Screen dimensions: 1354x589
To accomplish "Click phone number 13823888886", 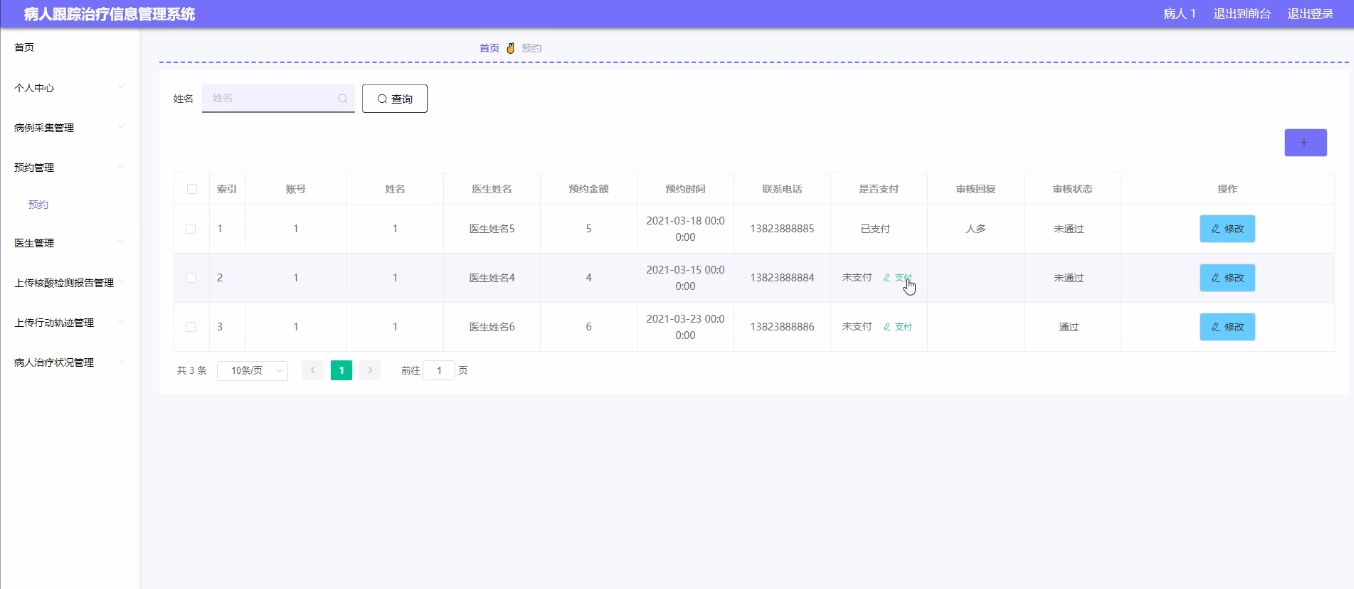I will point(782,327).
